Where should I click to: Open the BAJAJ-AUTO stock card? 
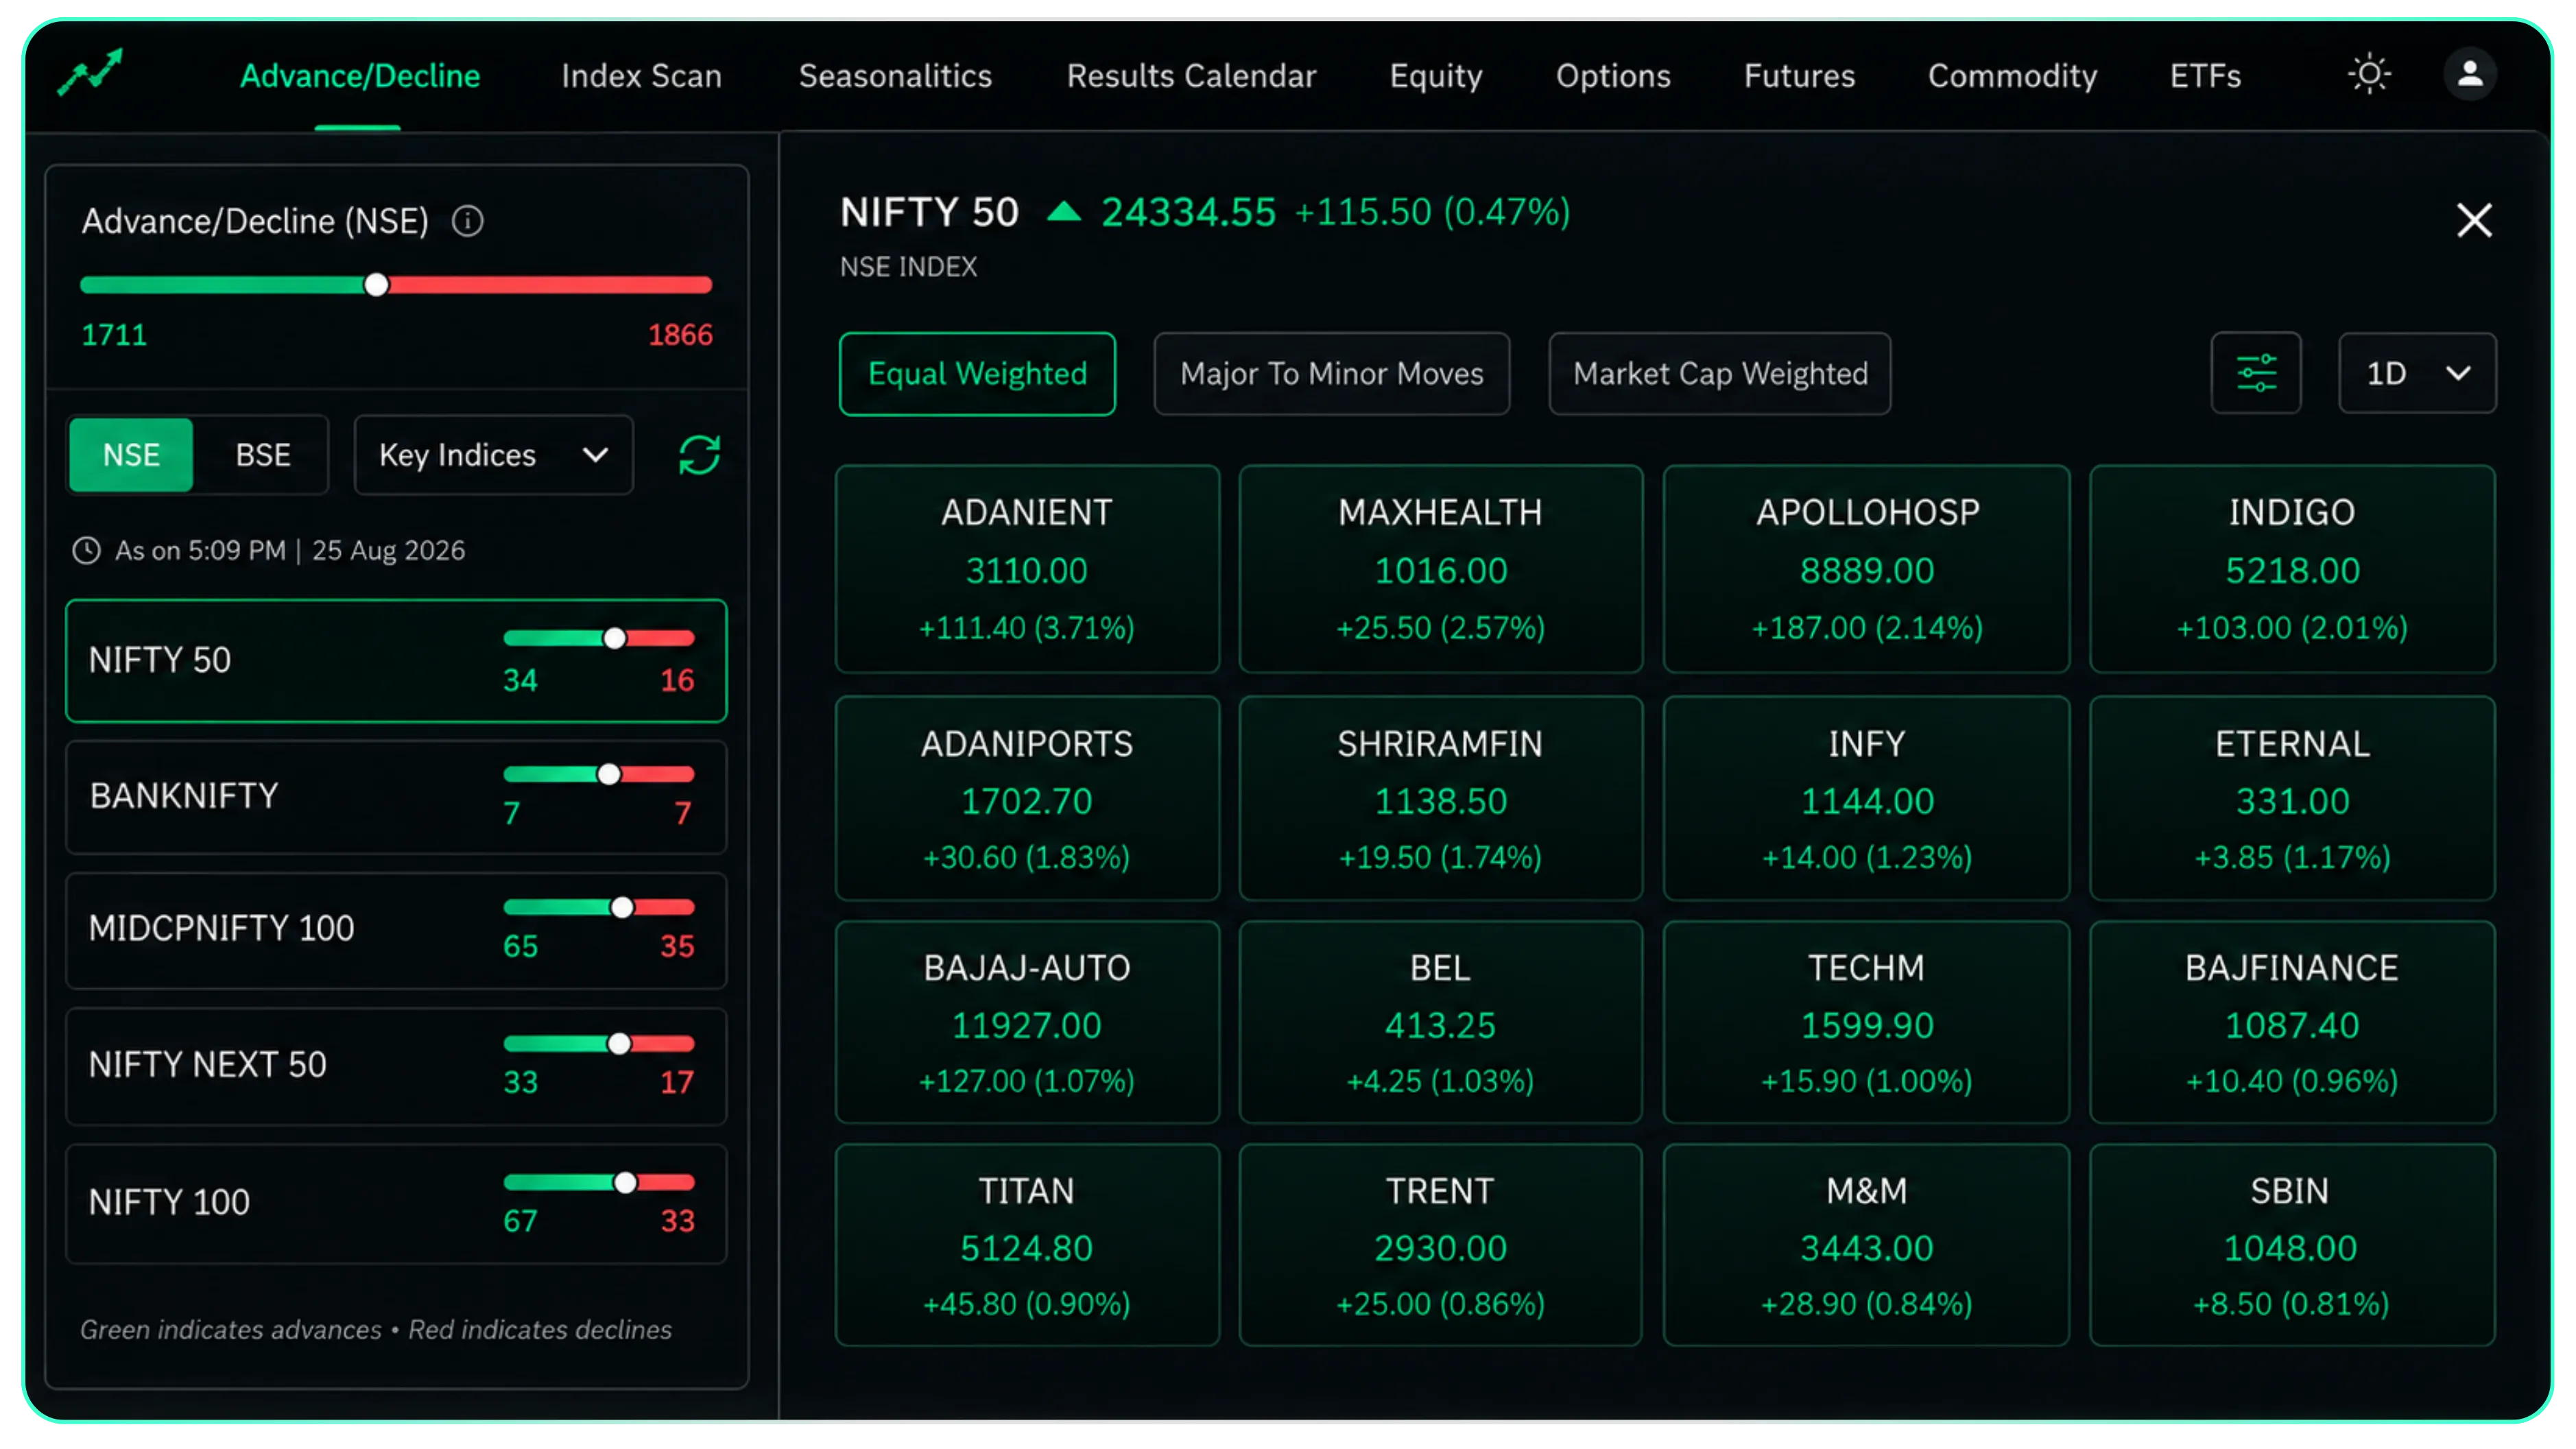click(1027, 1023)
